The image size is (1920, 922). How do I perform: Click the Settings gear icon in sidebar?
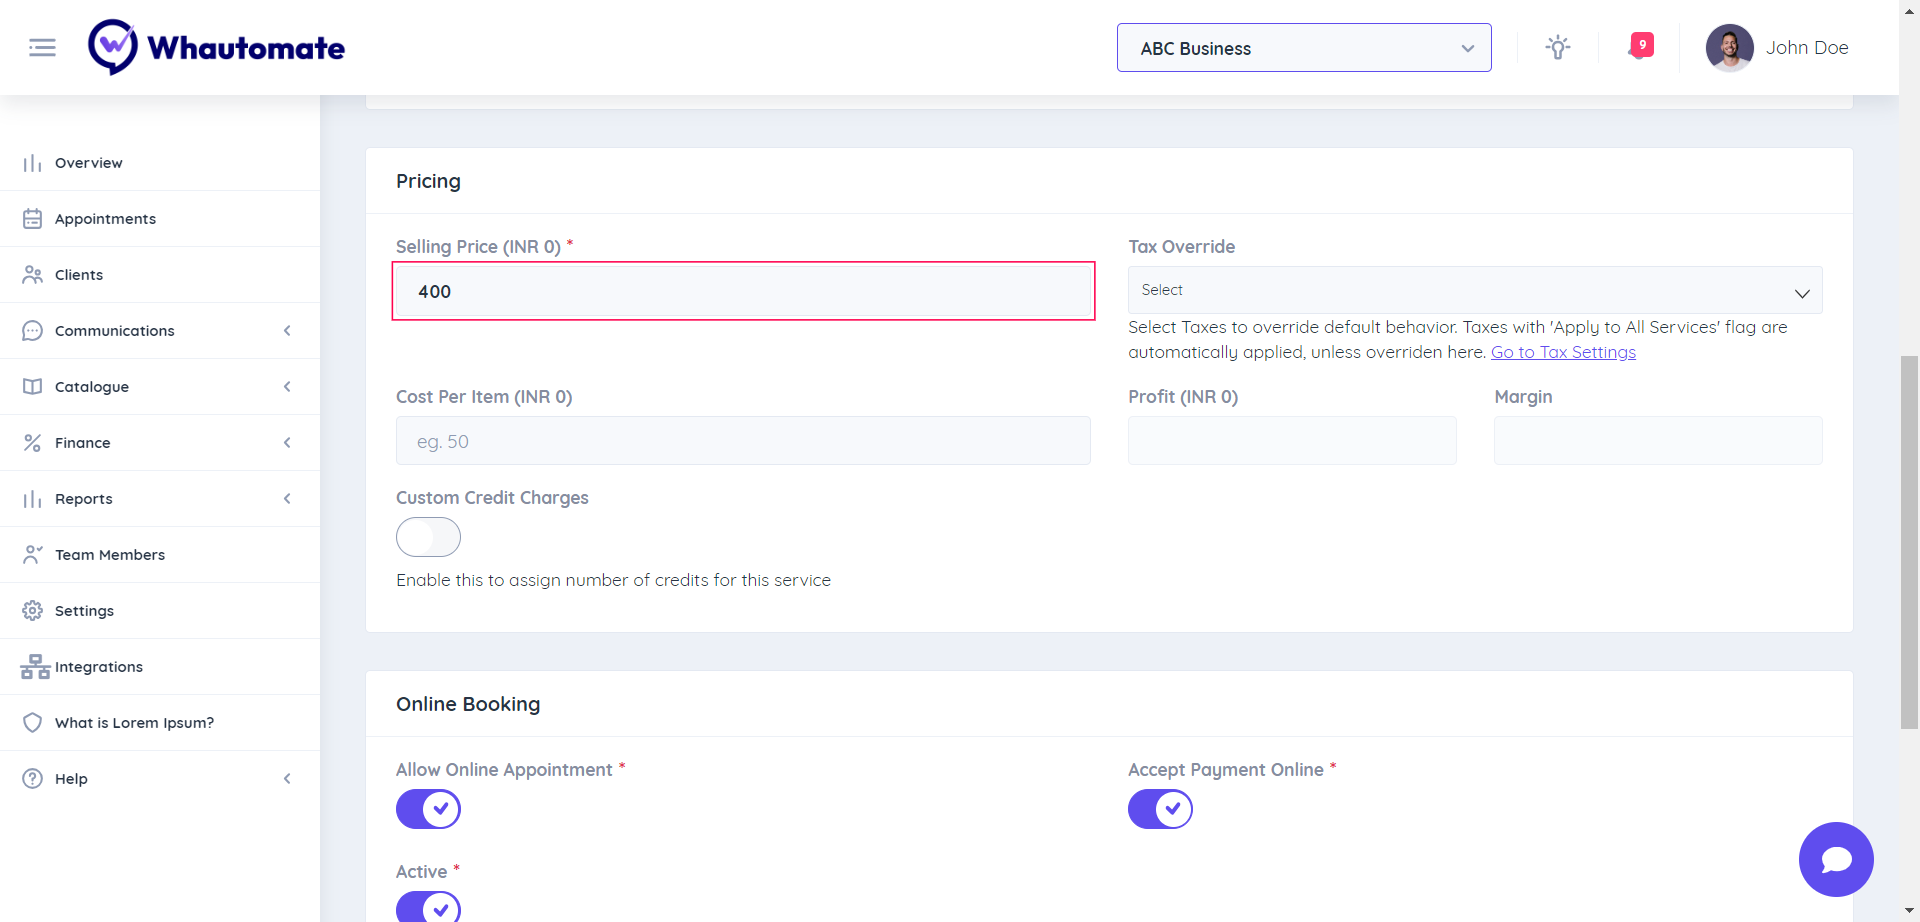[33, 610]
